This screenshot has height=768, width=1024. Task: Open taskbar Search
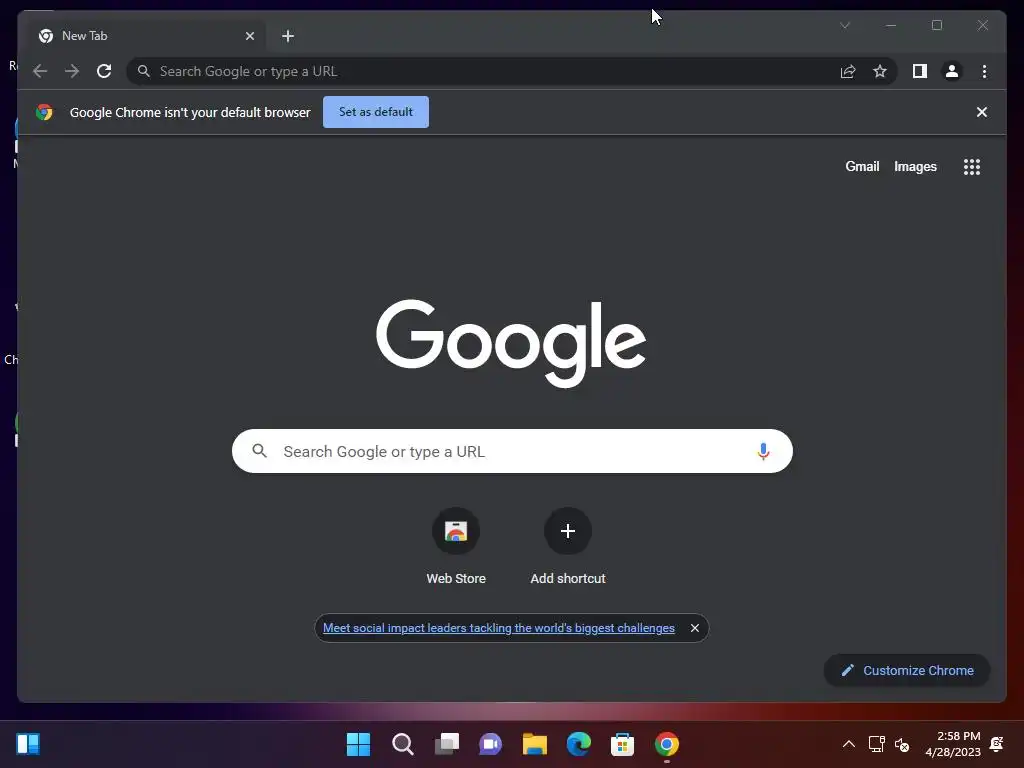(402, 744)
